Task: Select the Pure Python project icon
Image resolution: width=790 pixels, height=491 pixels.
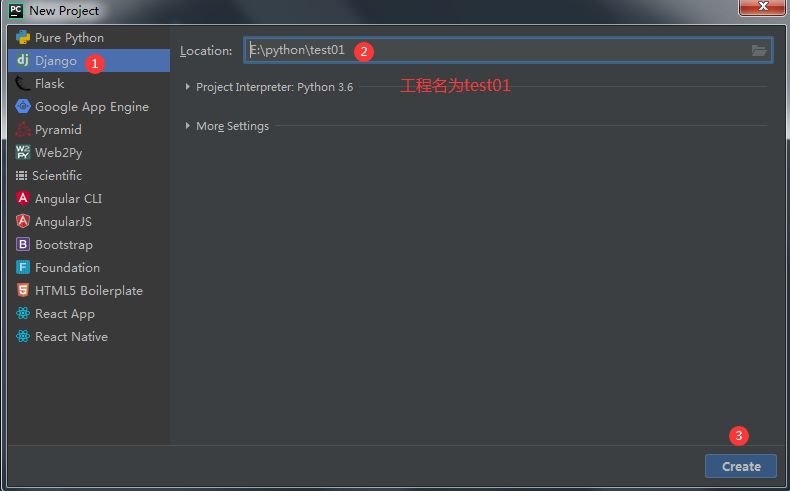Action: pyautogui.click(x=23, y=38)
